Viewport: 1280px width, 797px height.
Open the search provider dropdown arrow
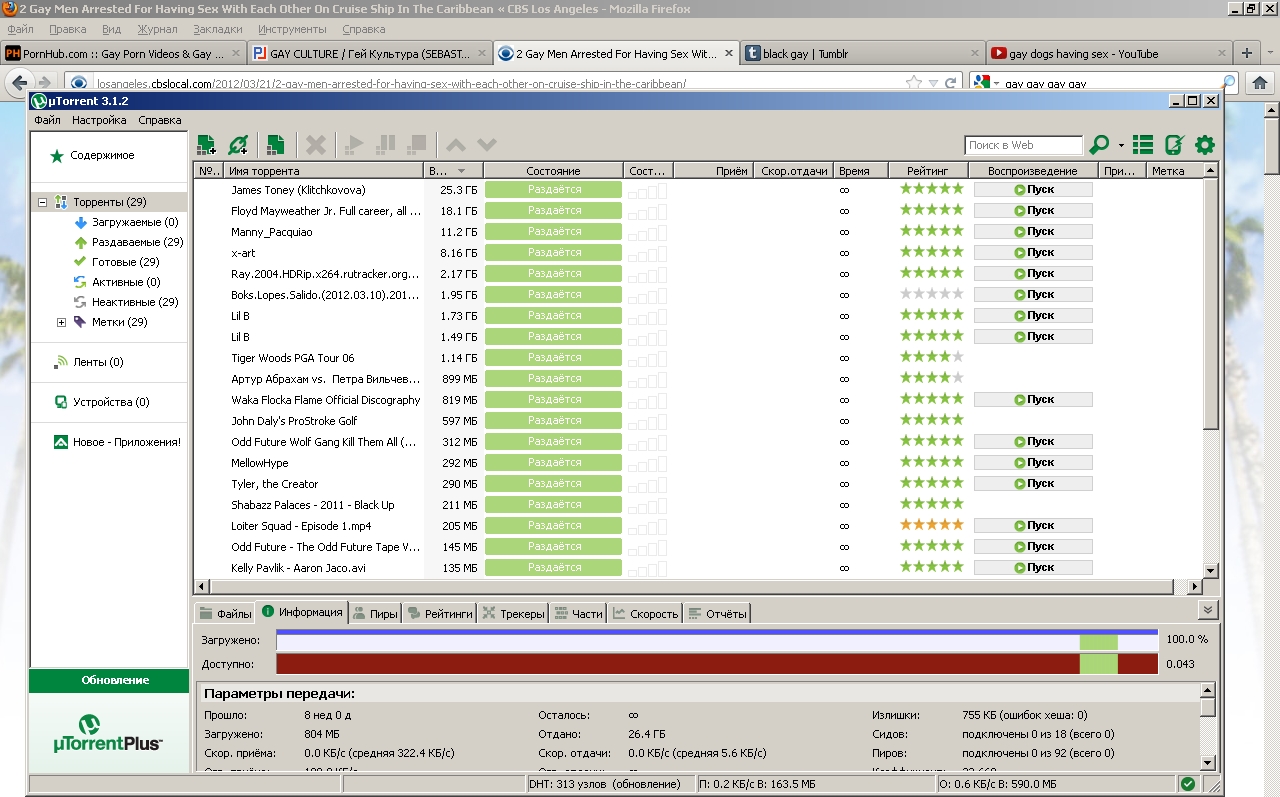(x=1121, y=146)
